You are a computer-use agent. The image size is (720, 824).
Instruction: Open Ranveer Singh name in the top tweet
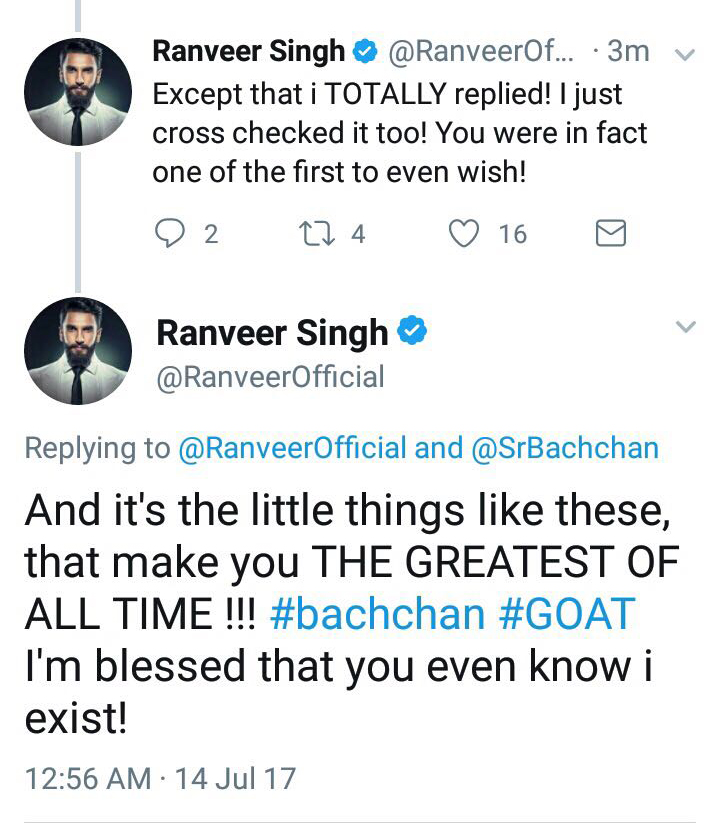coord(249,51)
